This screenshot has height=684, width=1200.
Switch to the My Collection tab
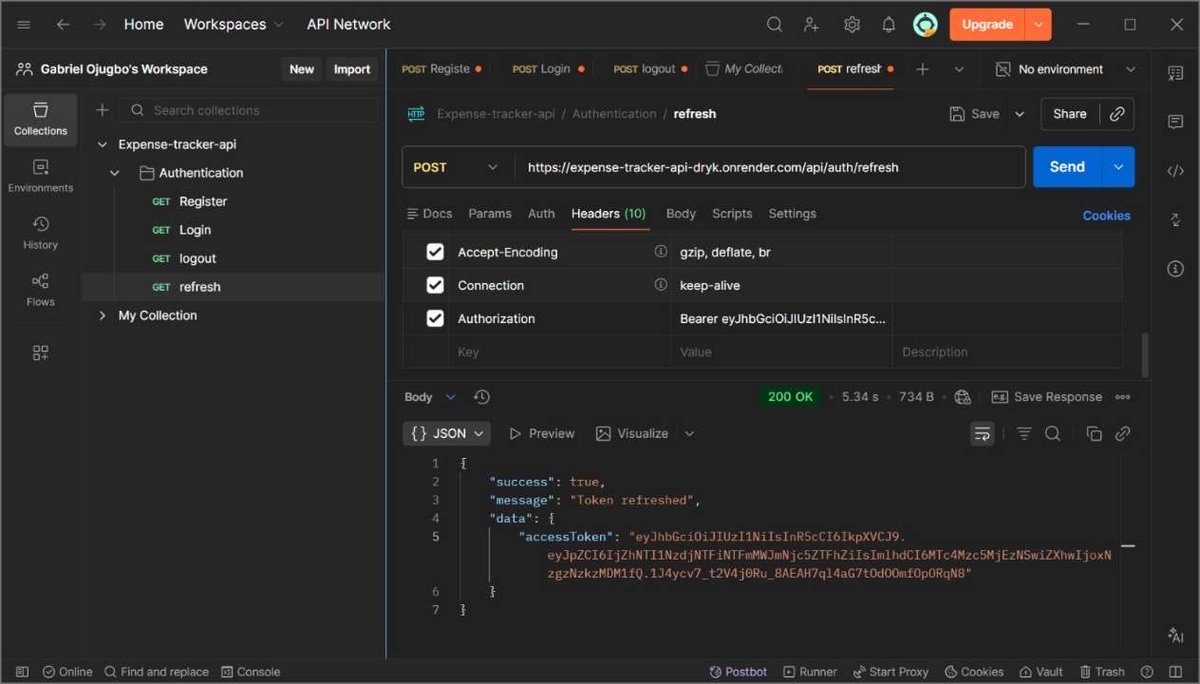pos(744,69)
